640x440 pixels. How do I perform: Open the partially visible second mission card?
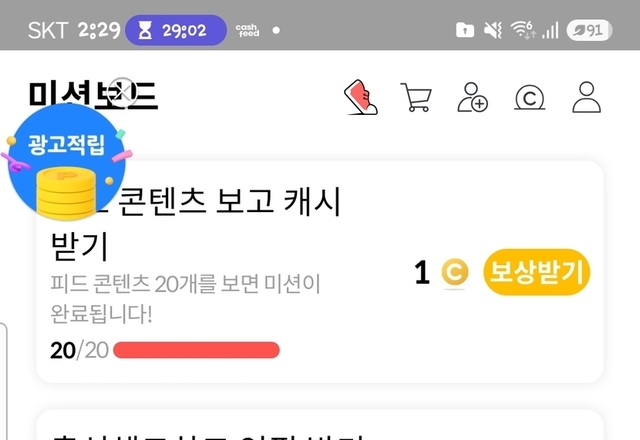[x=320, y=425]
